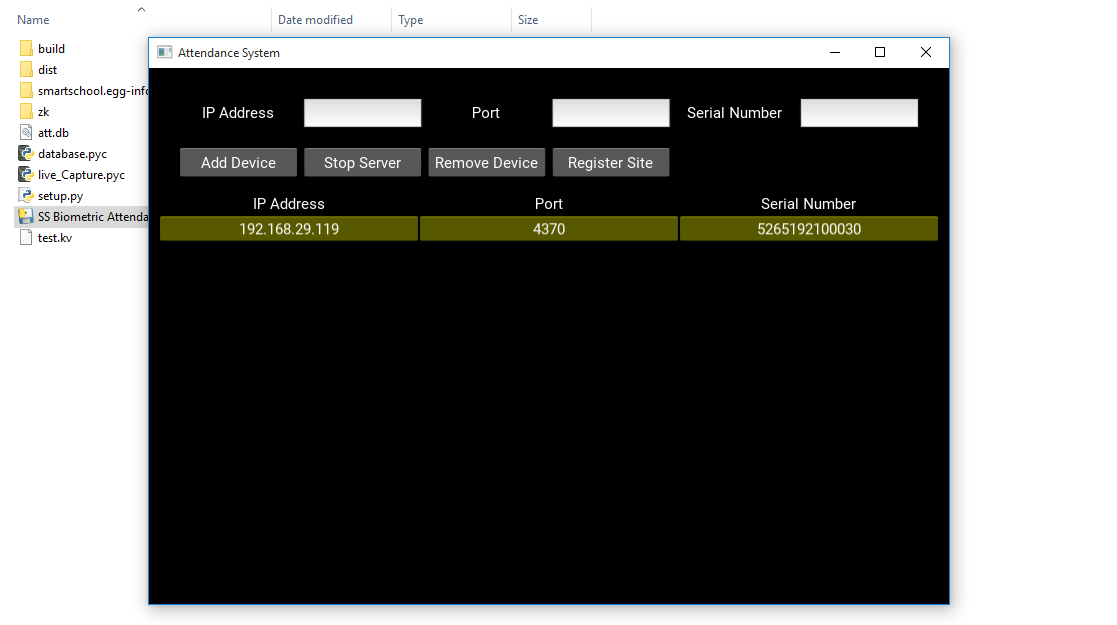
Task: Click the setup.py file icon
Action: tap(26, 196)
